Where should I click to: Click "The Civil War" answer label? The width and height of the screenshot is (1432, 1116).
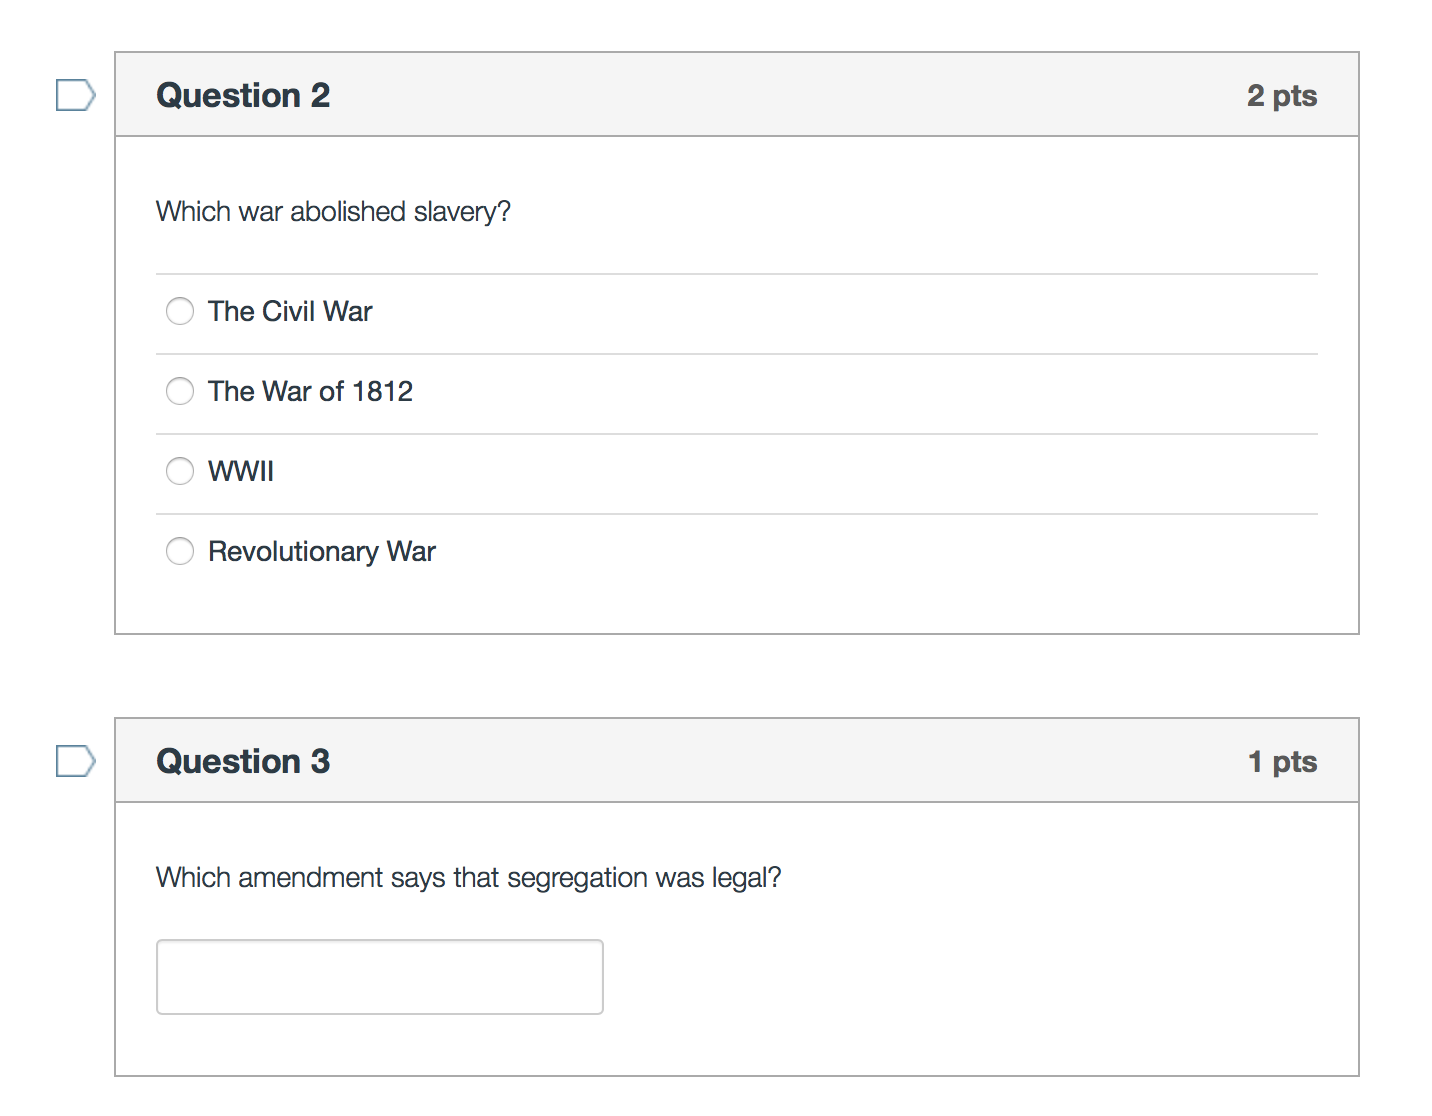(x=290, y=311)
